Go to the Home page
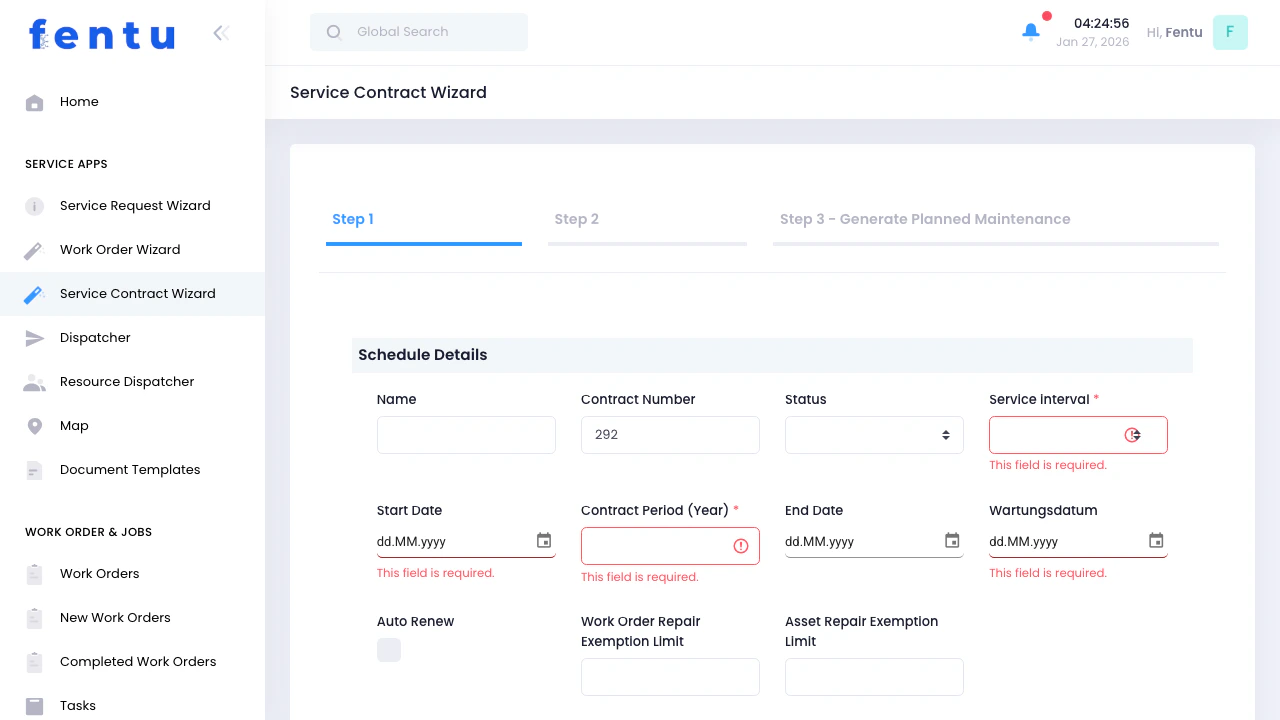This screenshot has width=1280, height=720. point(79,101)
